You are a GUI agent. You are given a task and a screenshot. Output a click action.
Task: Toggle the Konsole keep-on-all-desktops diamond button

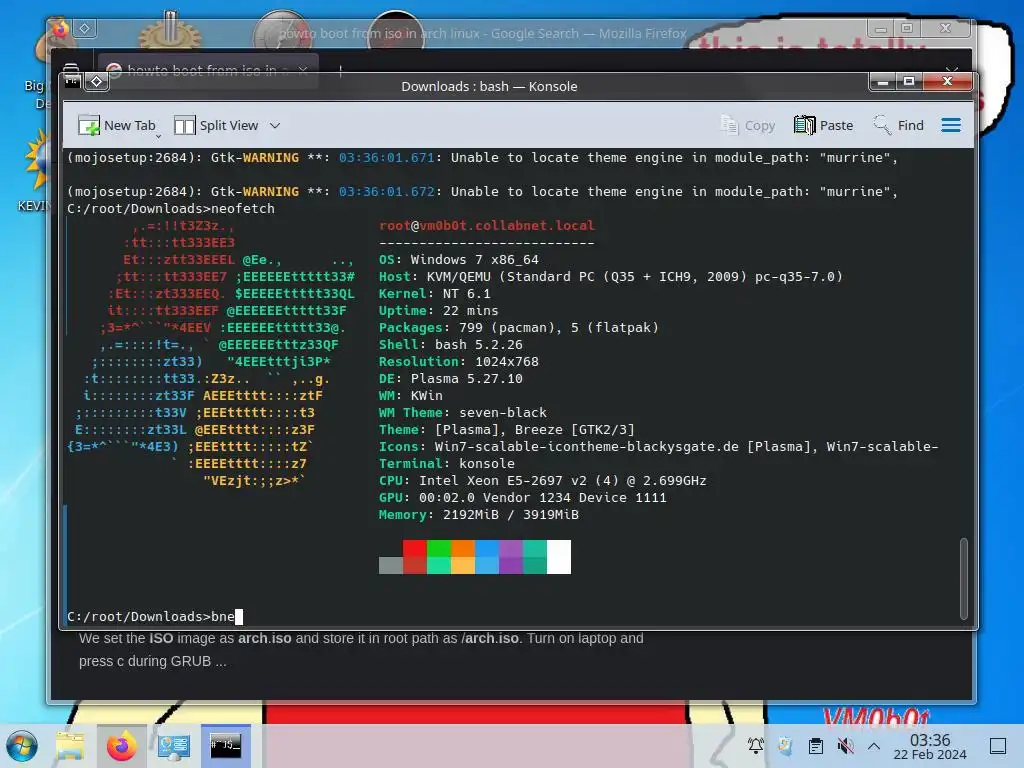[x=97, y=82]
